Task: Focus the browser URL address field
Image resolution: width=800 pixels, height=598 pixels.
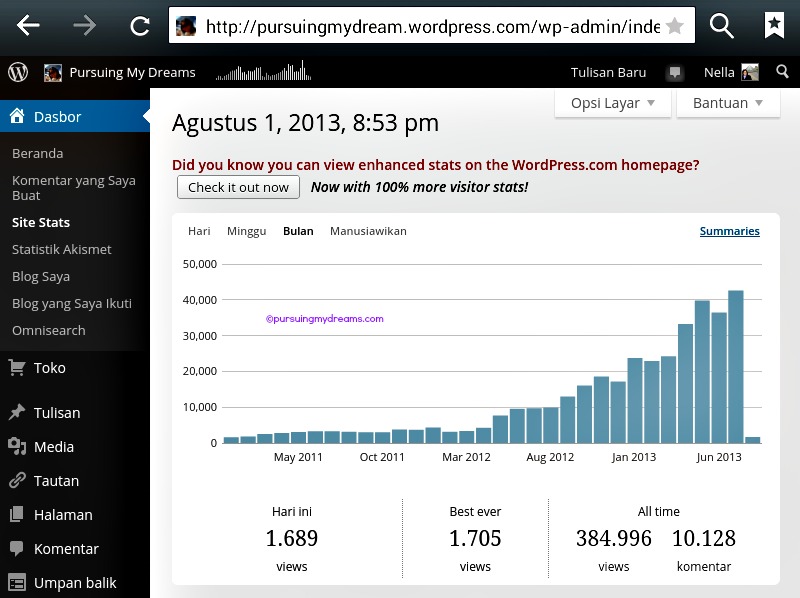Action: pos(430,27)
